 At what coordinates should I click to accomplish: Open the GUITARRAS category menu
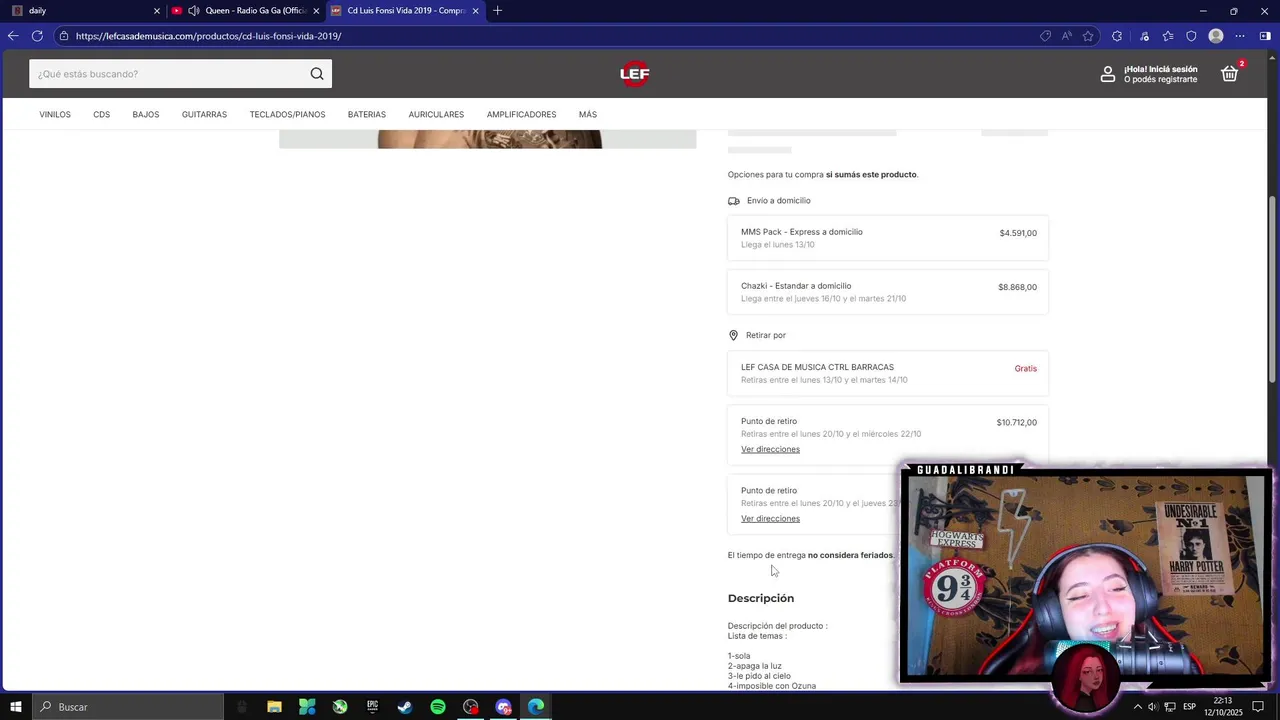pos(204,115)
